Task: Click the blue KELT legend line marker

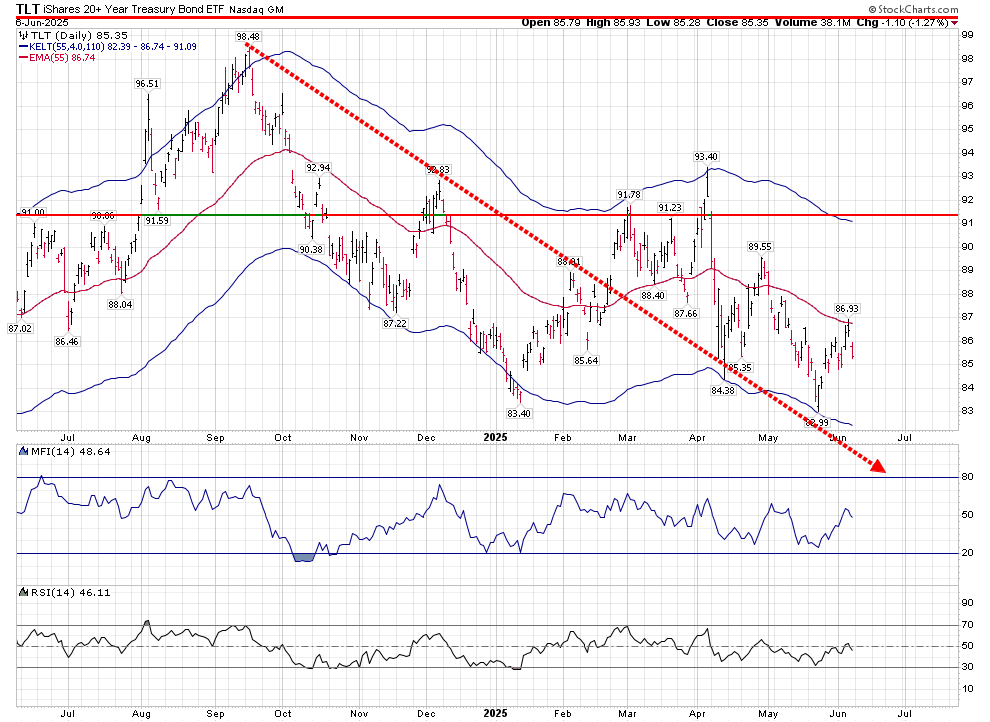Action: coord(25,47)
